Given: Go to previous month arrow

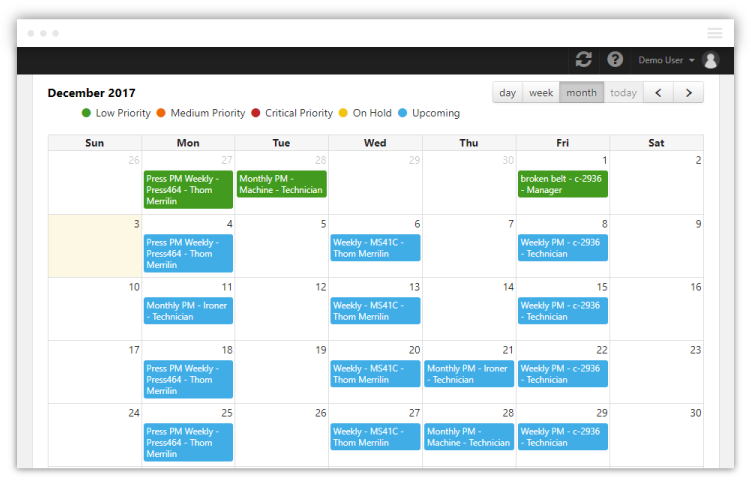Looking at the screenshot, I should 659,93.
